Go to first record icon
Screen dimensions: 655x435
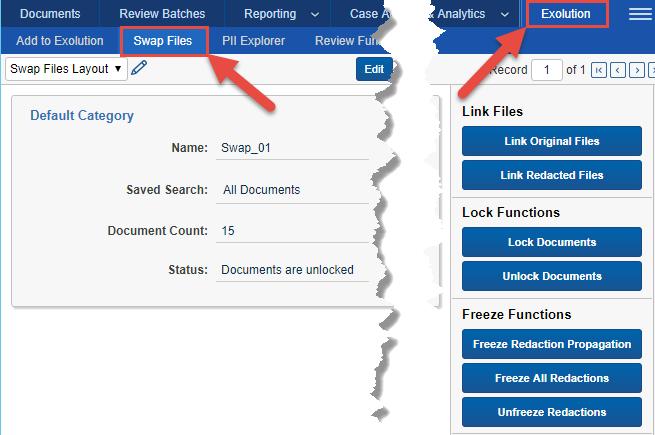(599, 70)
